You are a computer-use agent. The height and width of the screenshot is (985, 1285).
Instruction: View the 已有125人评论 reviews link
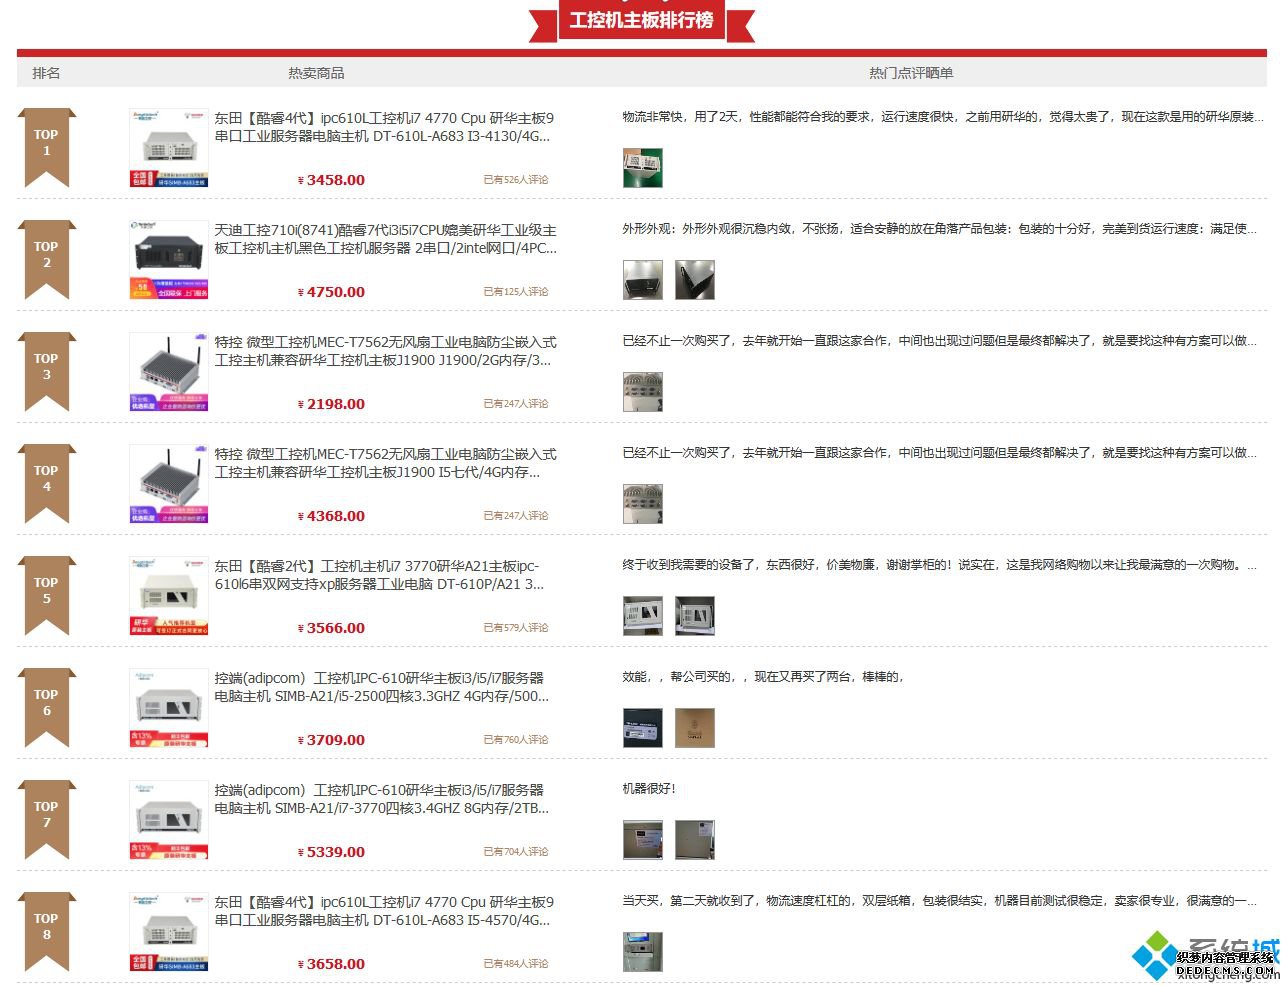pos(516,292)
